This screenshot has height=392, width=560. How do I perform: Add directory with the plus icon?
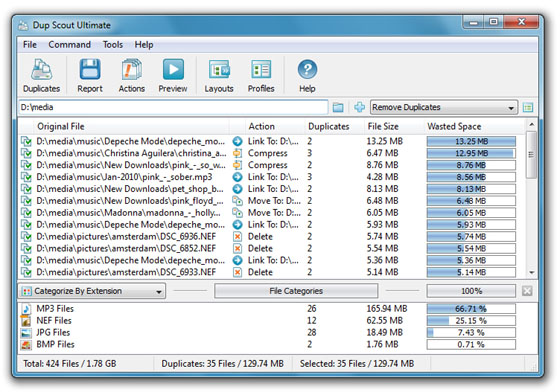pyautogui.click(x=359, y=107)
